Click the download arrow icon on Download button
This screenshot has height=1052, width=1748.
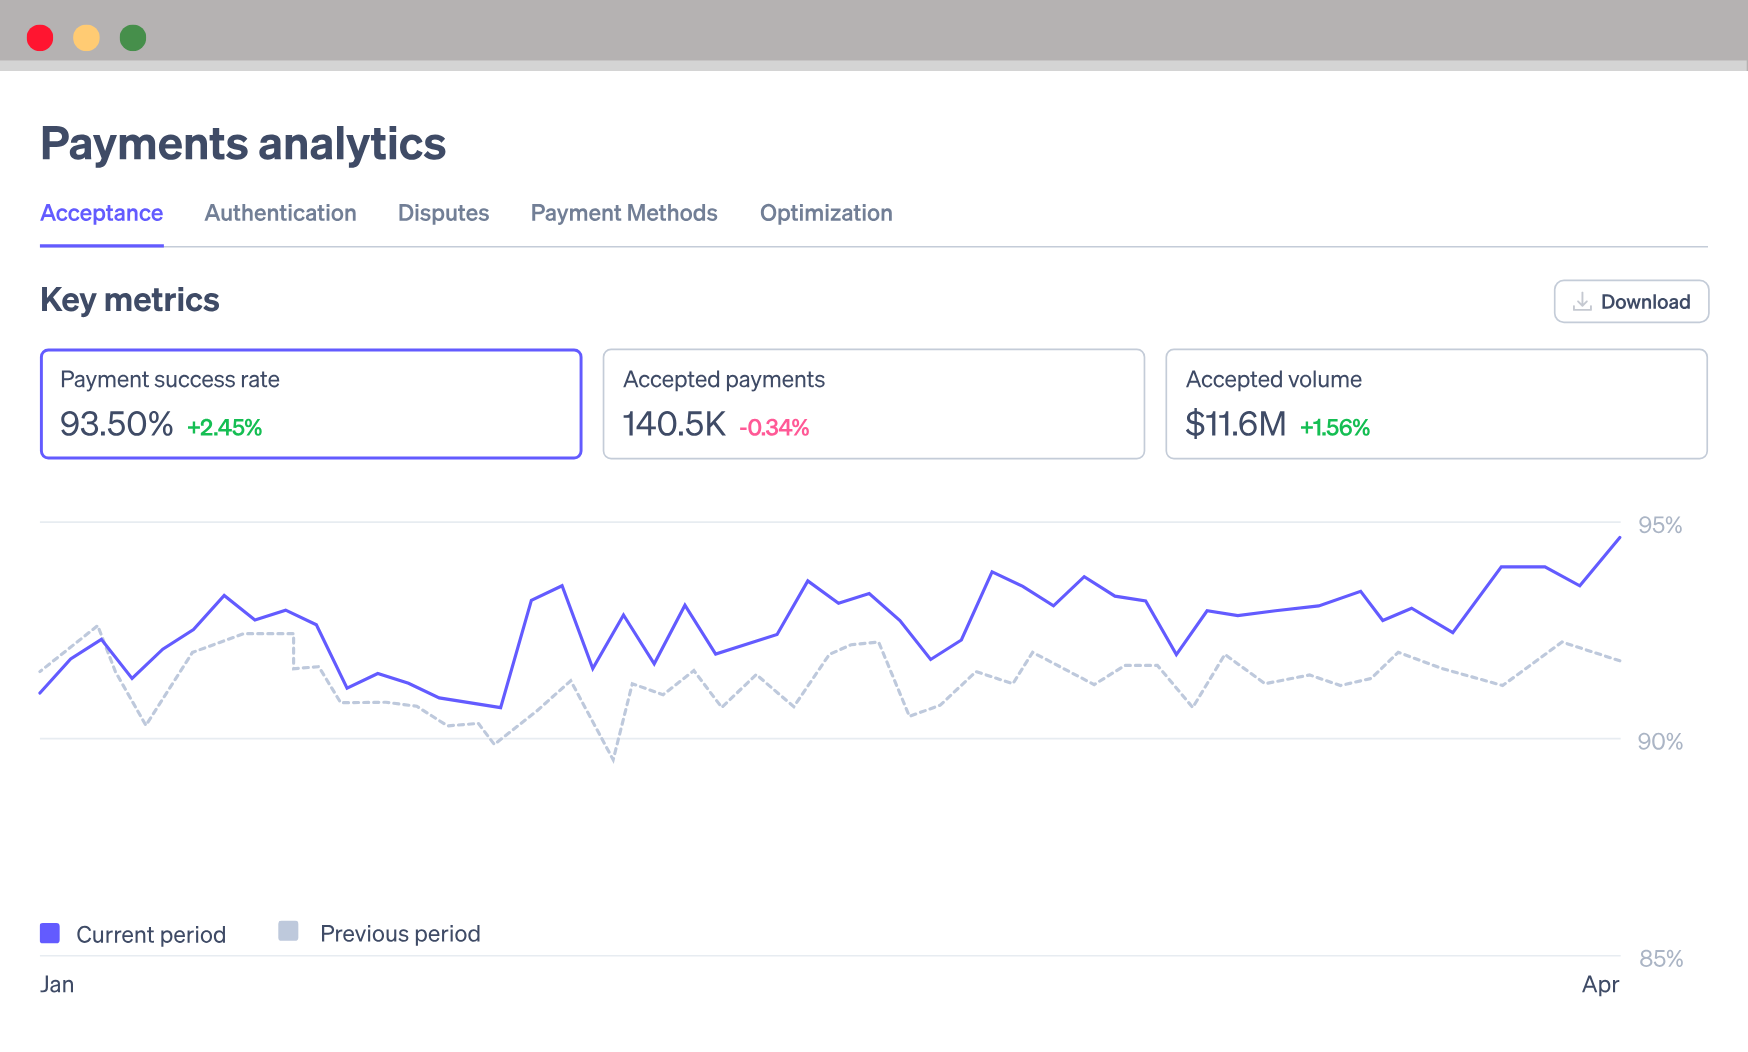(1584, 301)
